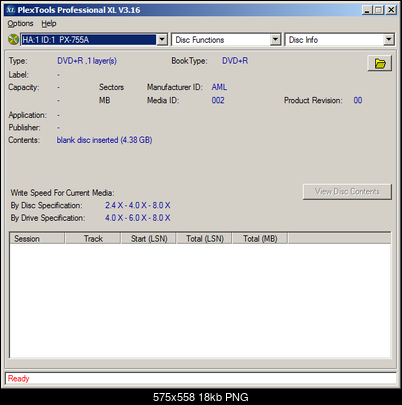Click the Manufacturer ID value AML
Screen dimensions: 402x405
tap(219, 87)
